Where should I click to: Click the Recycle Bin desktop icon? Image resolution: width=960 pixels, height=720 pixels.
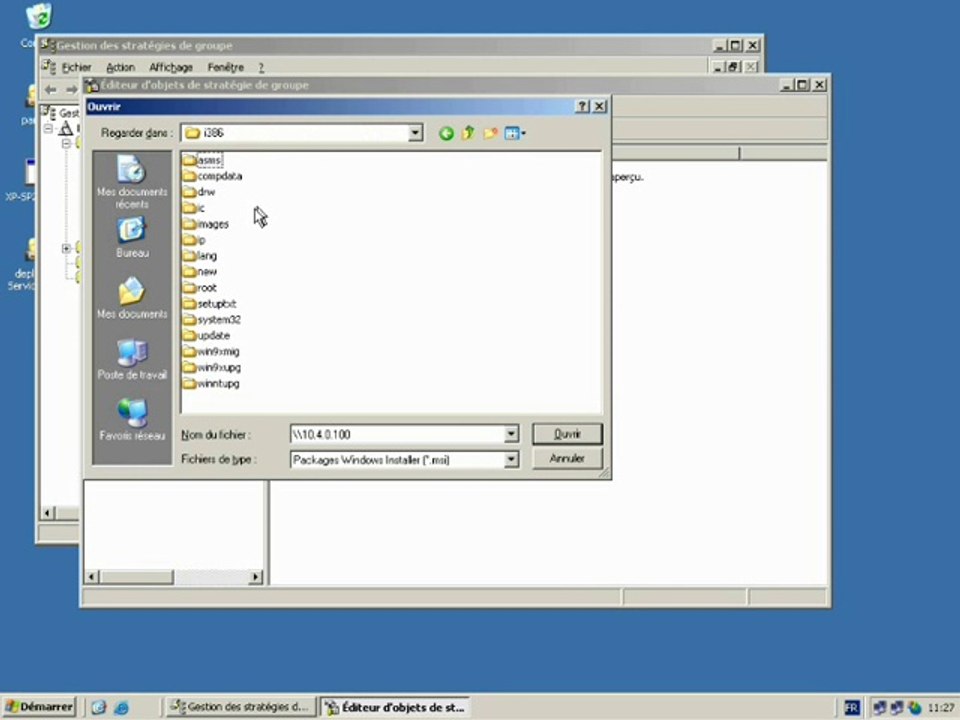pyautogui.click(x=38, y=16)
